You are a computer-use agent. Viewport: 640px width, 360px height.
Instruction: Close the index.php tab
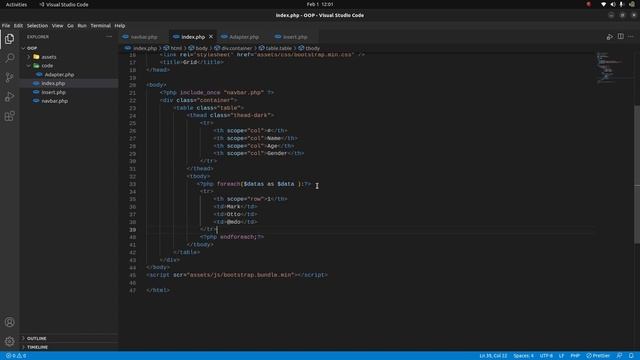pyautogui.click(x=211, y=37)
